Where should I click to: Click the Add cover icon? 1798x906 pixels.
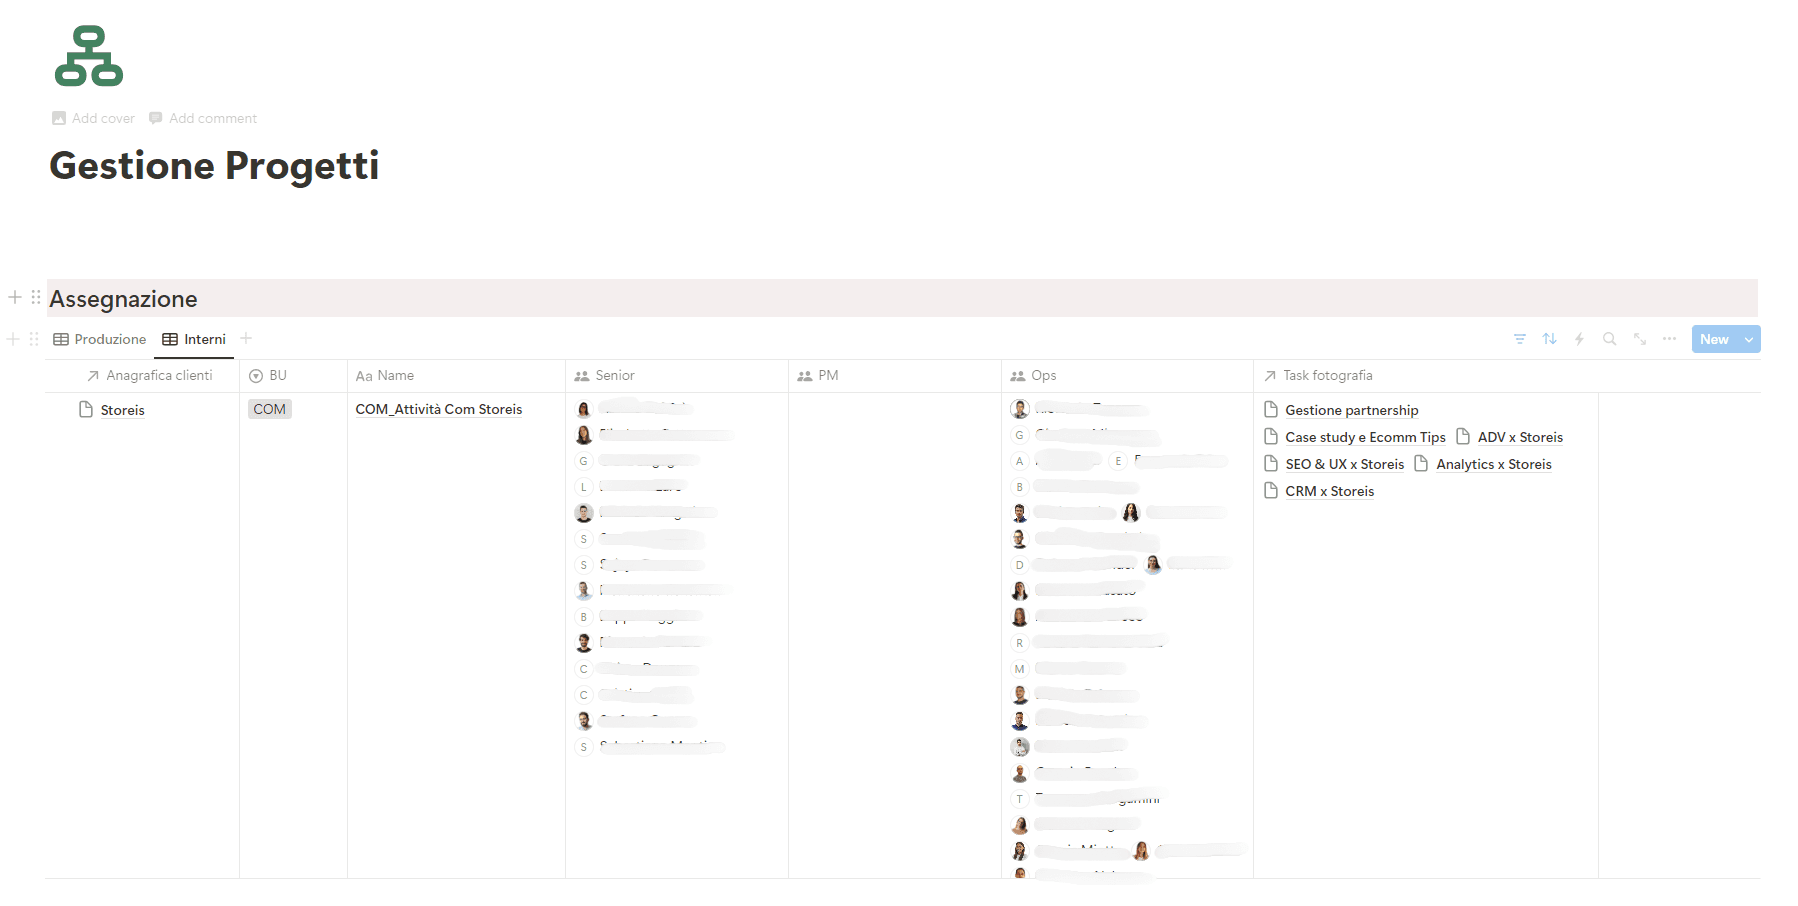click(x=59, y=118)
